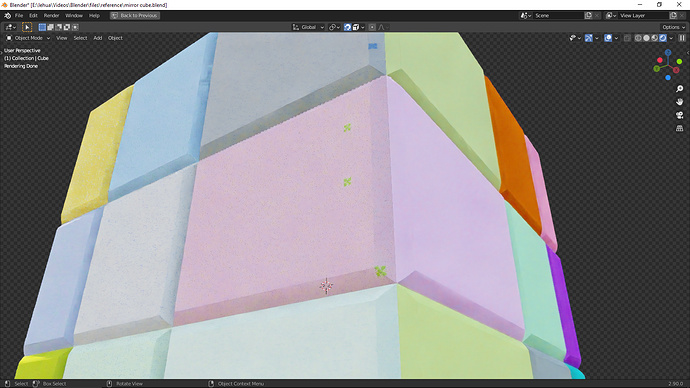Screen dimensions: 690x388
Task: Click the Back to Previous button
Action: point(135,15)
